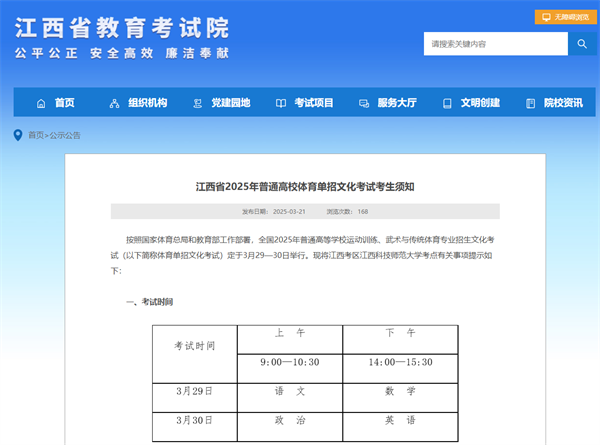This screenshot has width=600, height=445.
Task: Click the news icon beside 院校资讯
Action: (x=530, y=103)
